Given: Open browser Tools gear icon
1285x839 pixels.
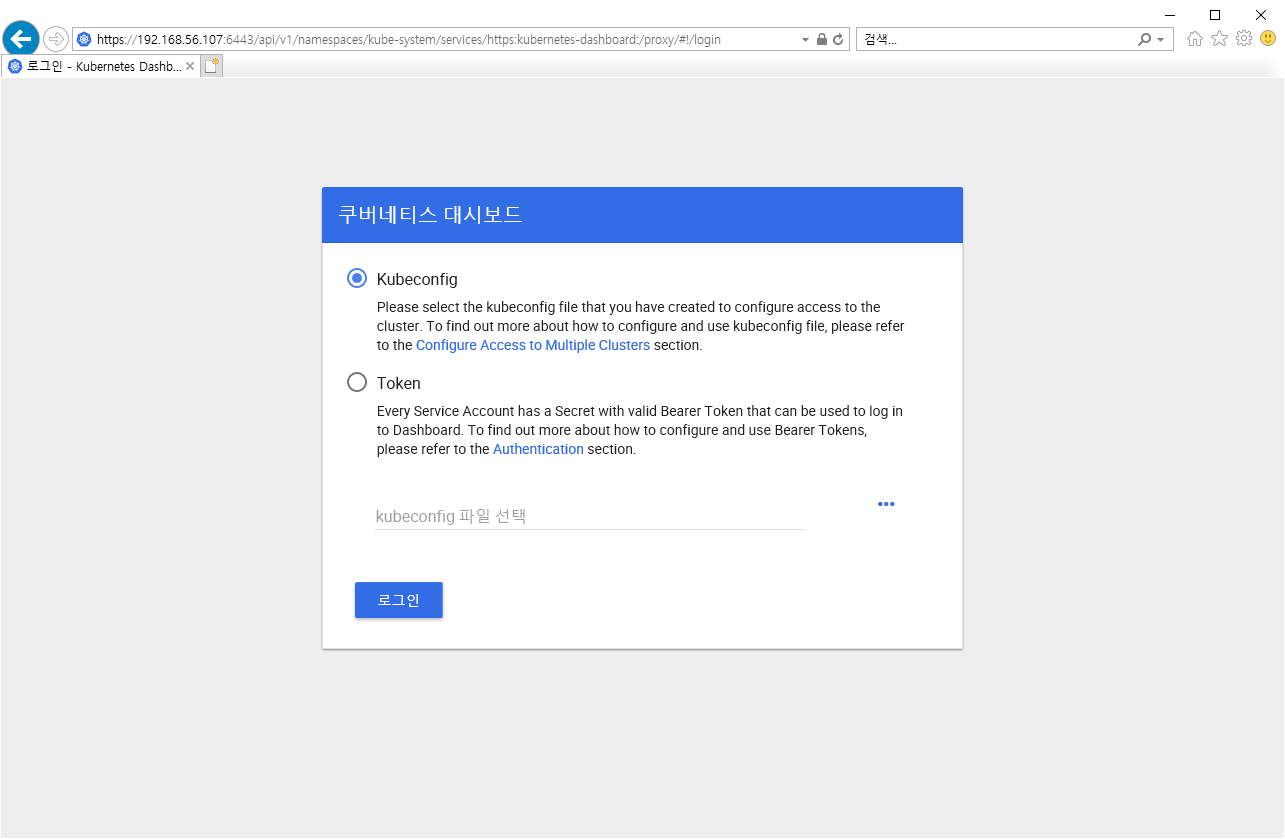Looking at the screenshot, I should [1244, 39].
